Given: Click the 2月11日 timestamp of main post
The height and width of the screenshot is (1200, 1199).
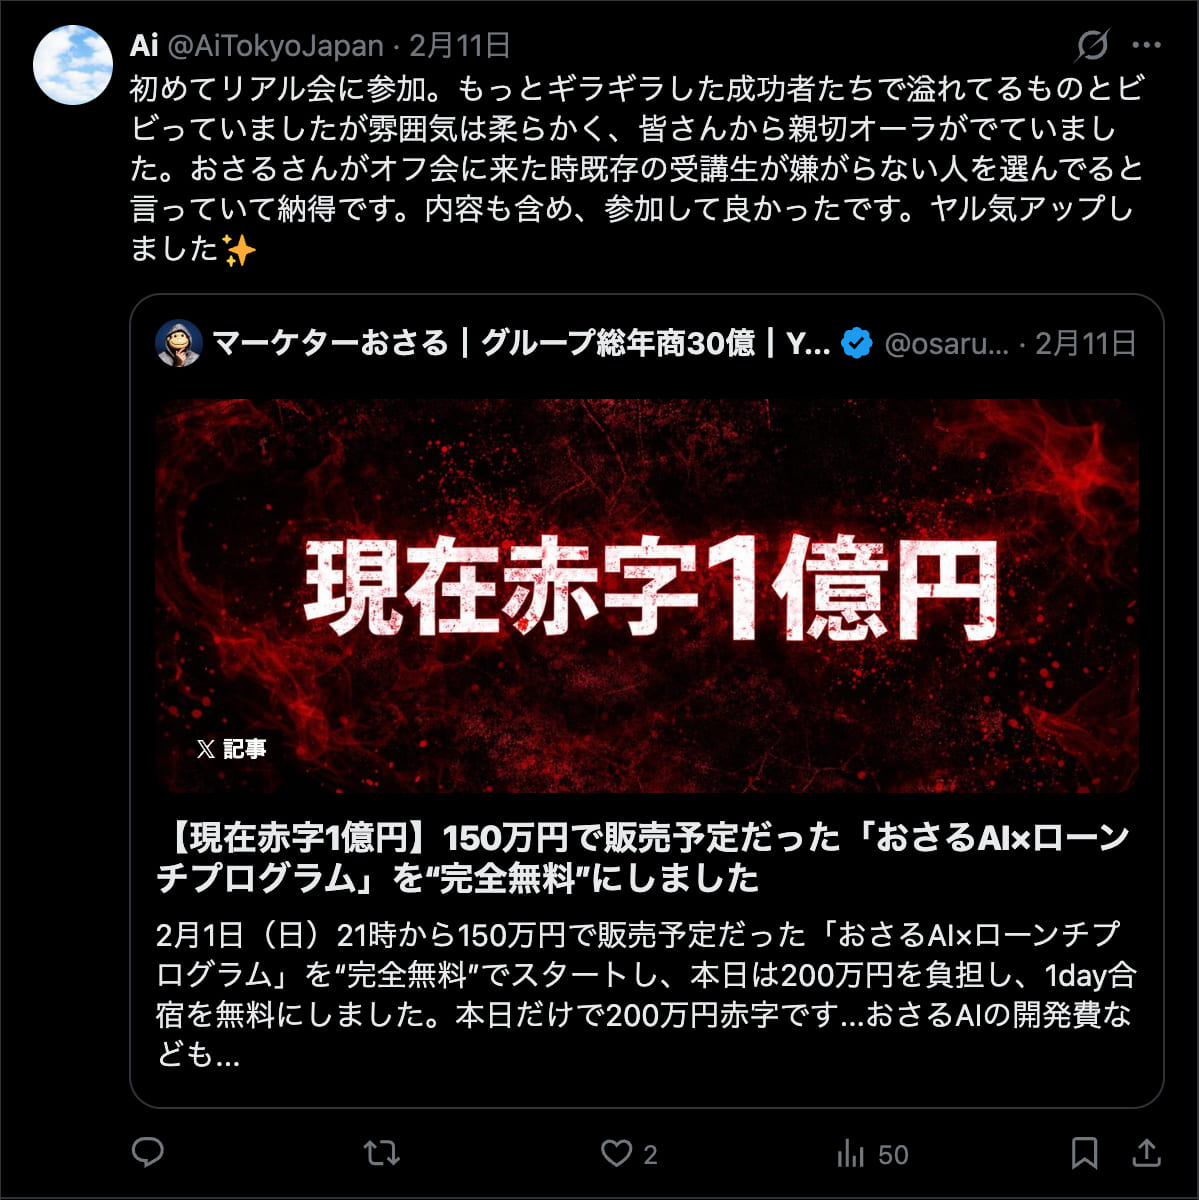Looking at the screenshot, I should [460, 45].
